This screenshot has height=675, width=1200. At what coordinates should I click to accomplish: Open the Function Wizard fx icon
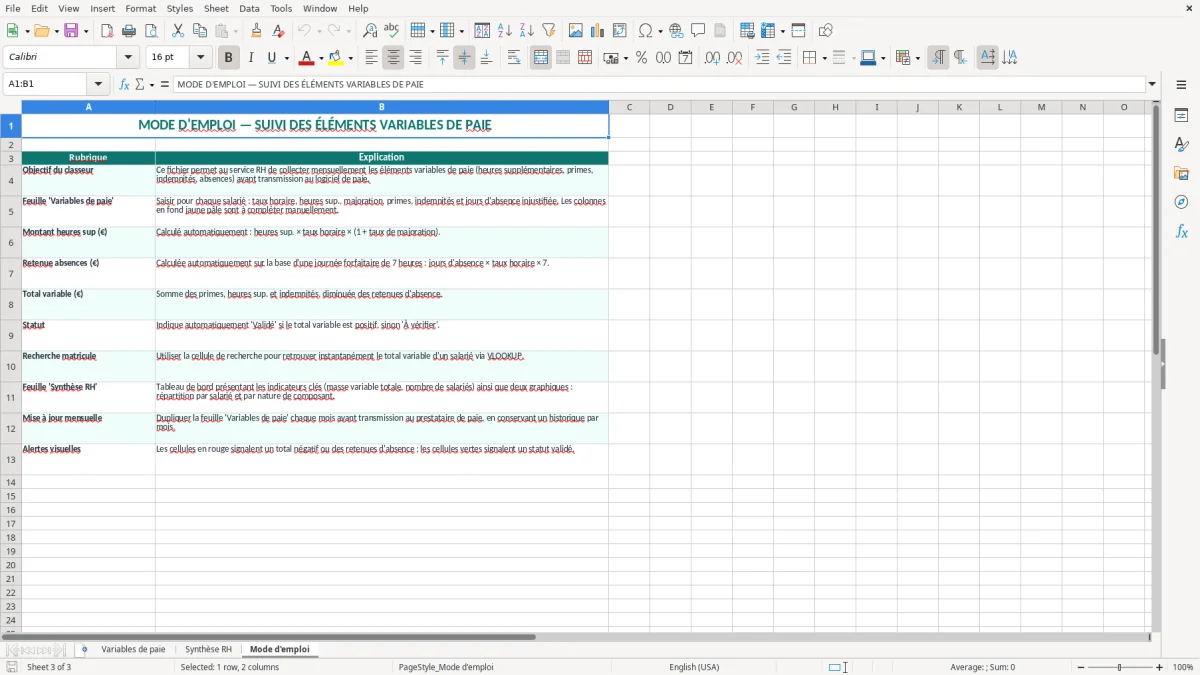pyautogui.click(x=125, y=84)
